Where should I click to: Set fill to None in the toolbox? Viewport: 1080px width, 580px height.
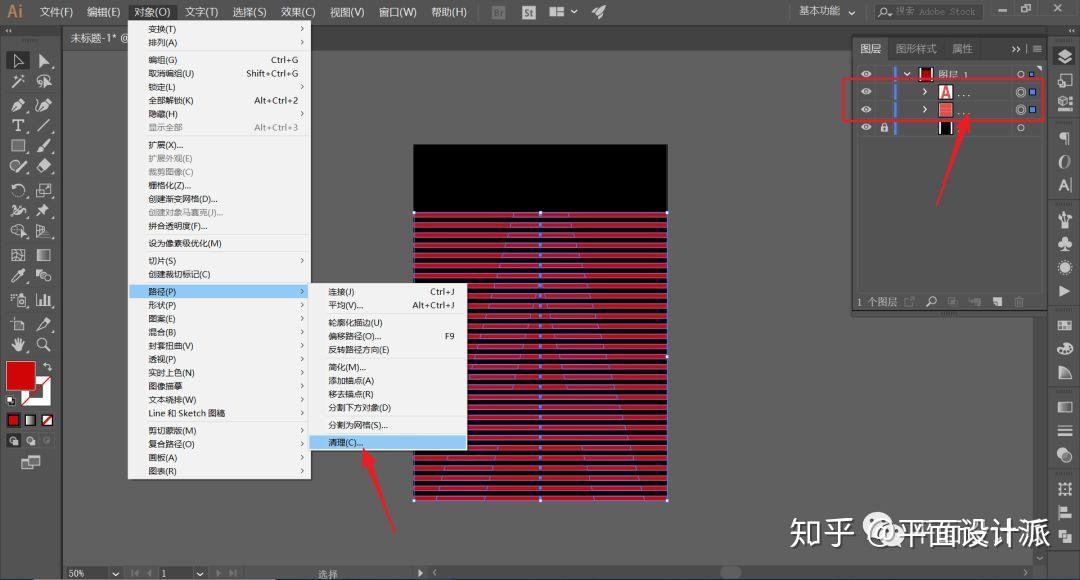click(47, 420)
